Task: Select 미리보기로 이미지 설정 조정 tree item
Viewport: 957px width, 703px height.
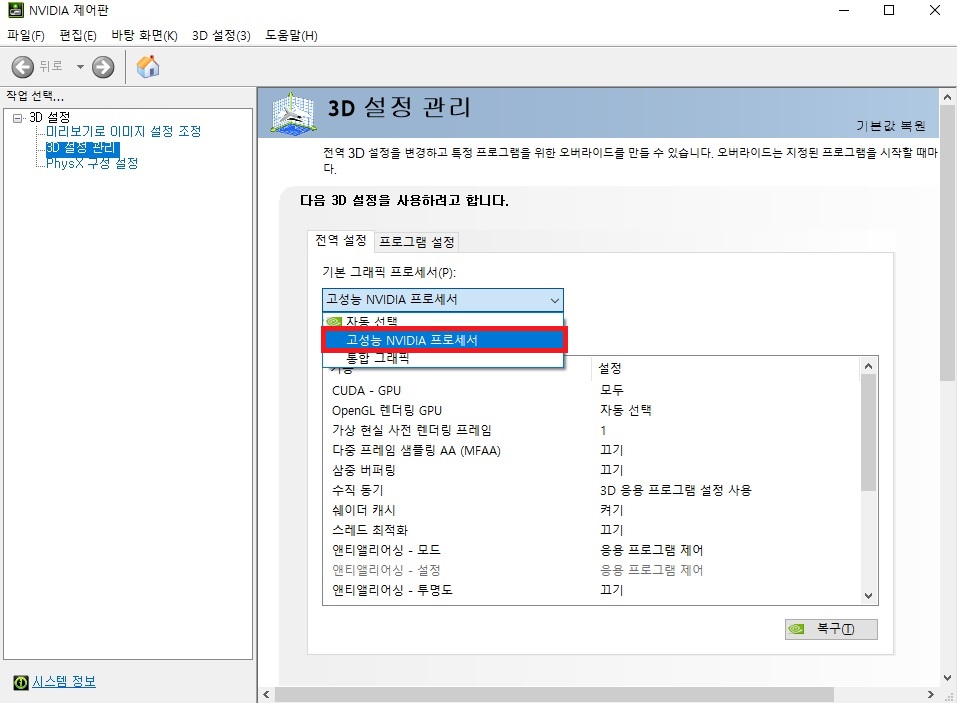Action: click(123, 131)
